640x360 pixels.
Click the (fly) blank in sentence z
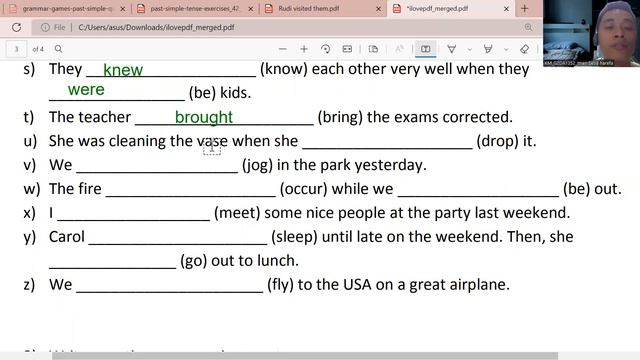click(170, 285)
